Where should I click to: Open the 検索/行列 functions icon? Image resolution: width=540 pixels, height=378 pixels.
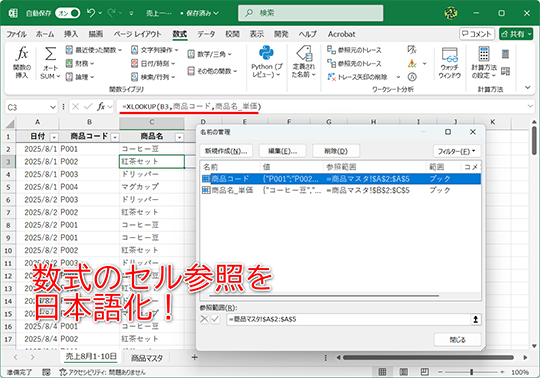click(x=135, y=77)
